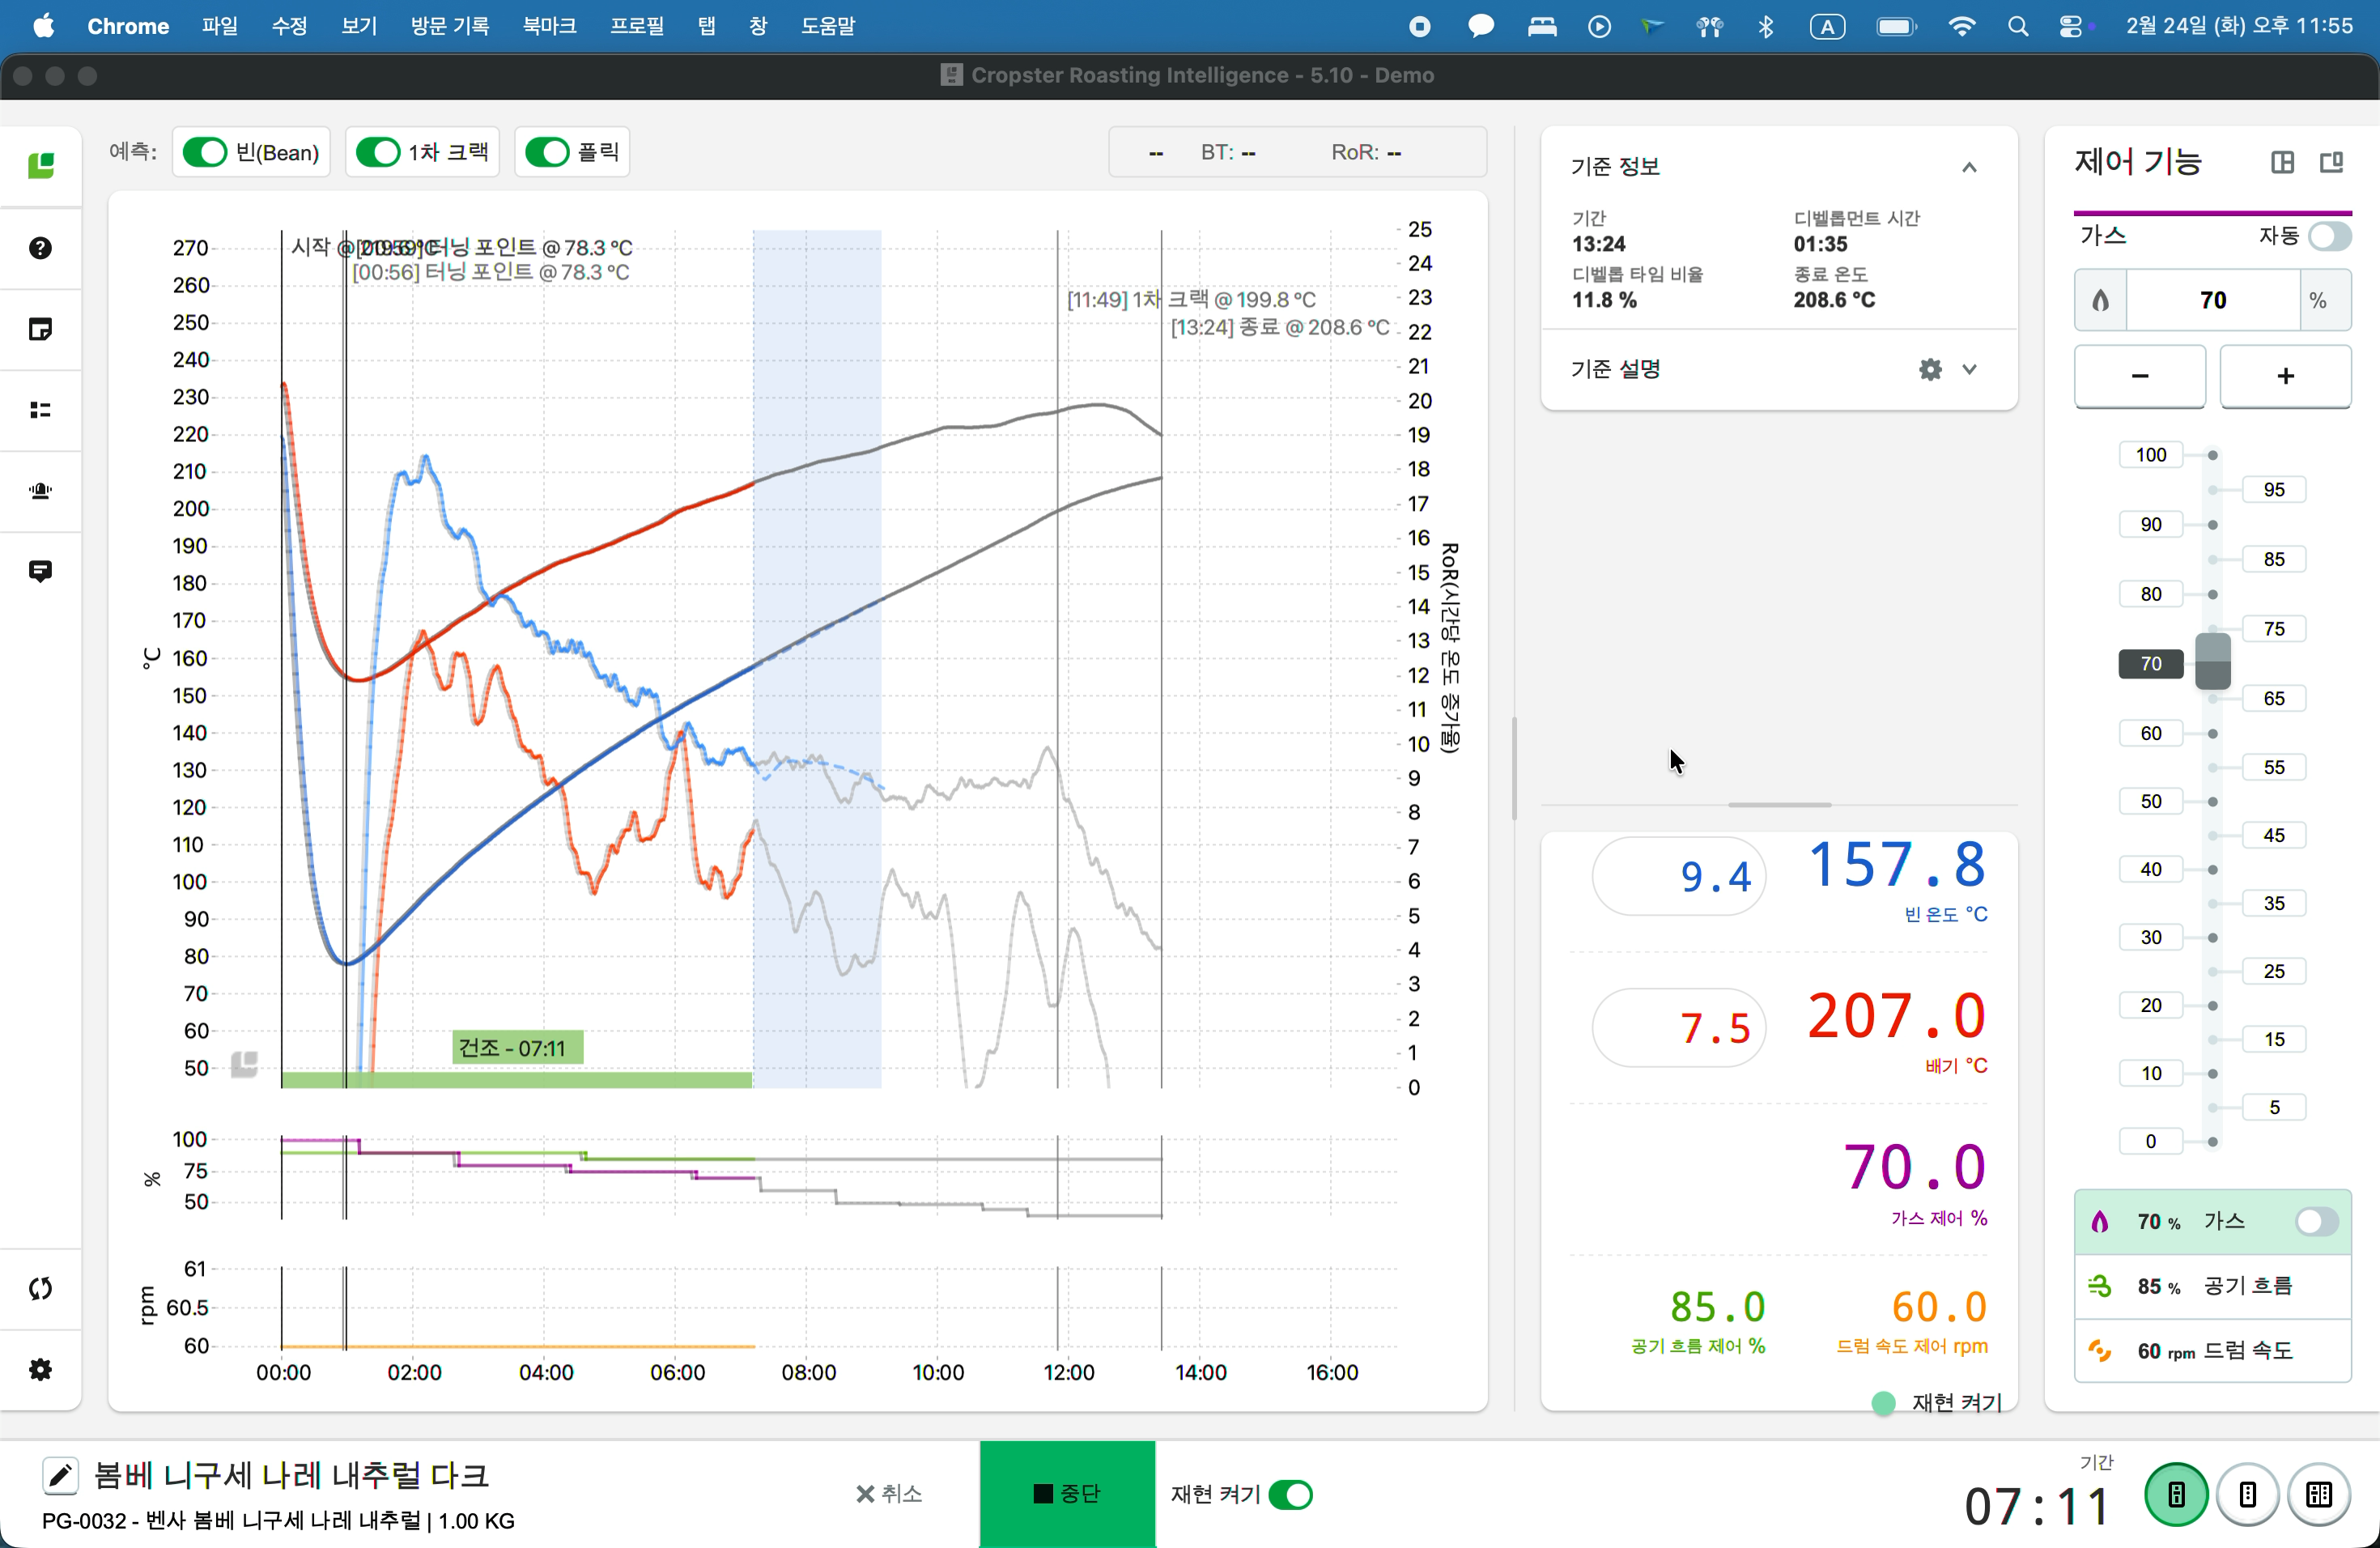Collapse the 기준 정보 panel chevron
The image size is (2380, 1548).
coord(1969,167)
